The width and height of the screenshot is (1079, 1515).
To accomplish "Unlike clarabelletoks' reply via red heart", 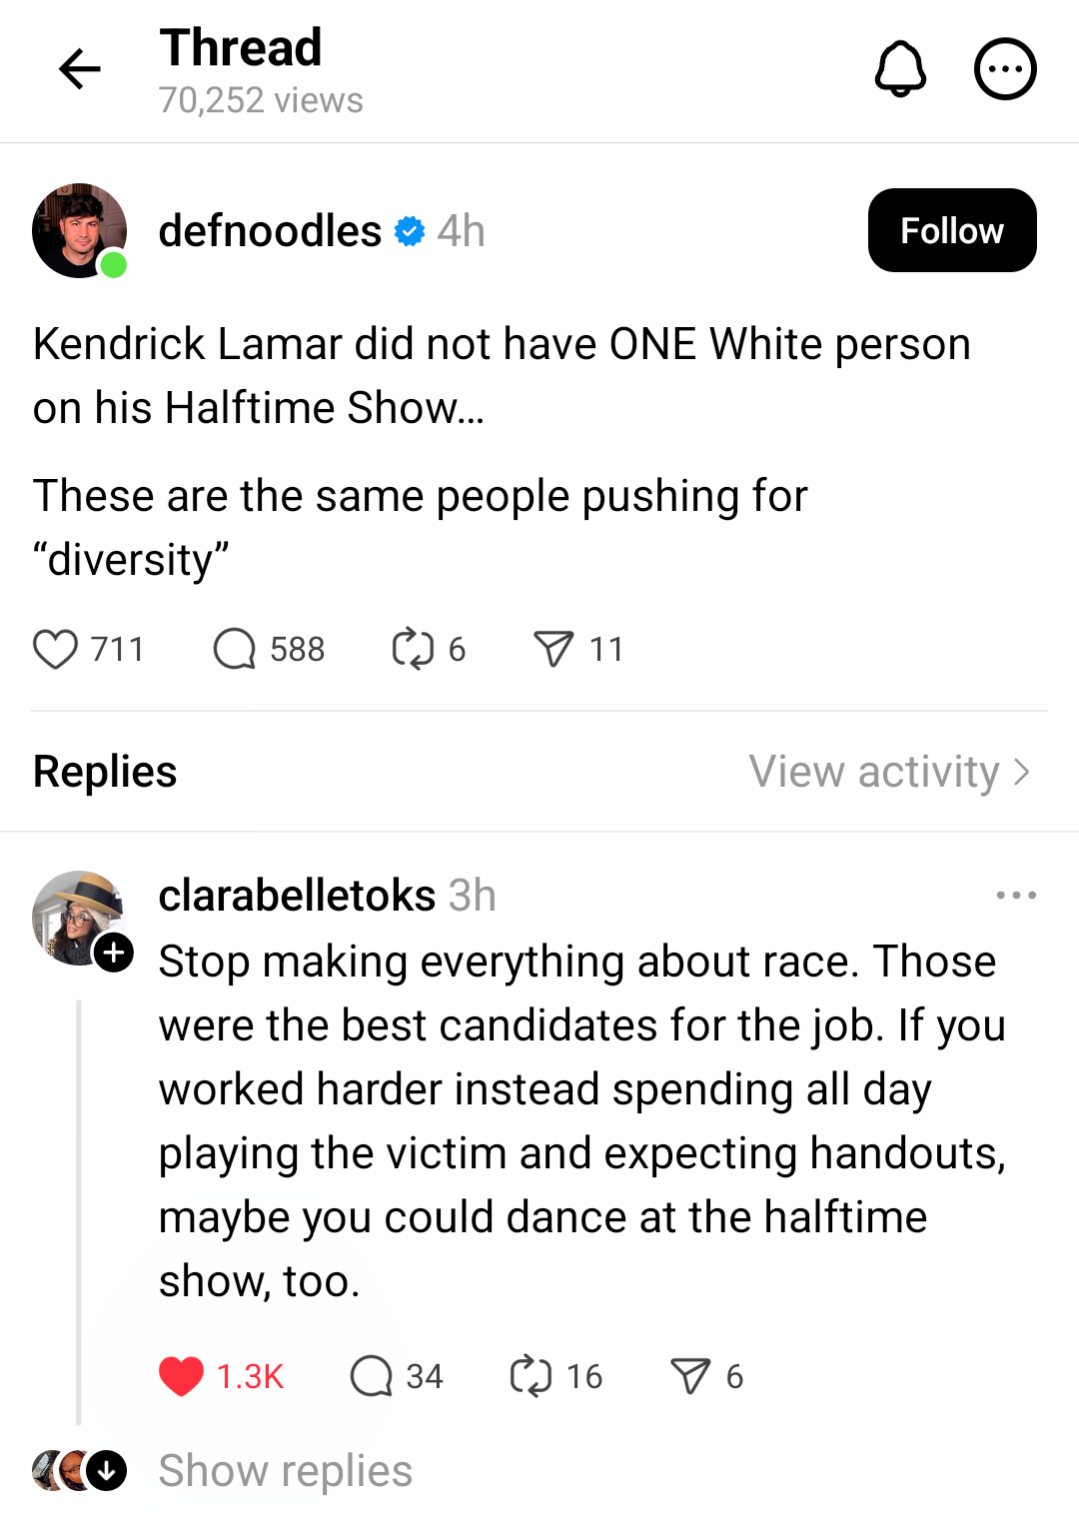I will point(181,1376).
